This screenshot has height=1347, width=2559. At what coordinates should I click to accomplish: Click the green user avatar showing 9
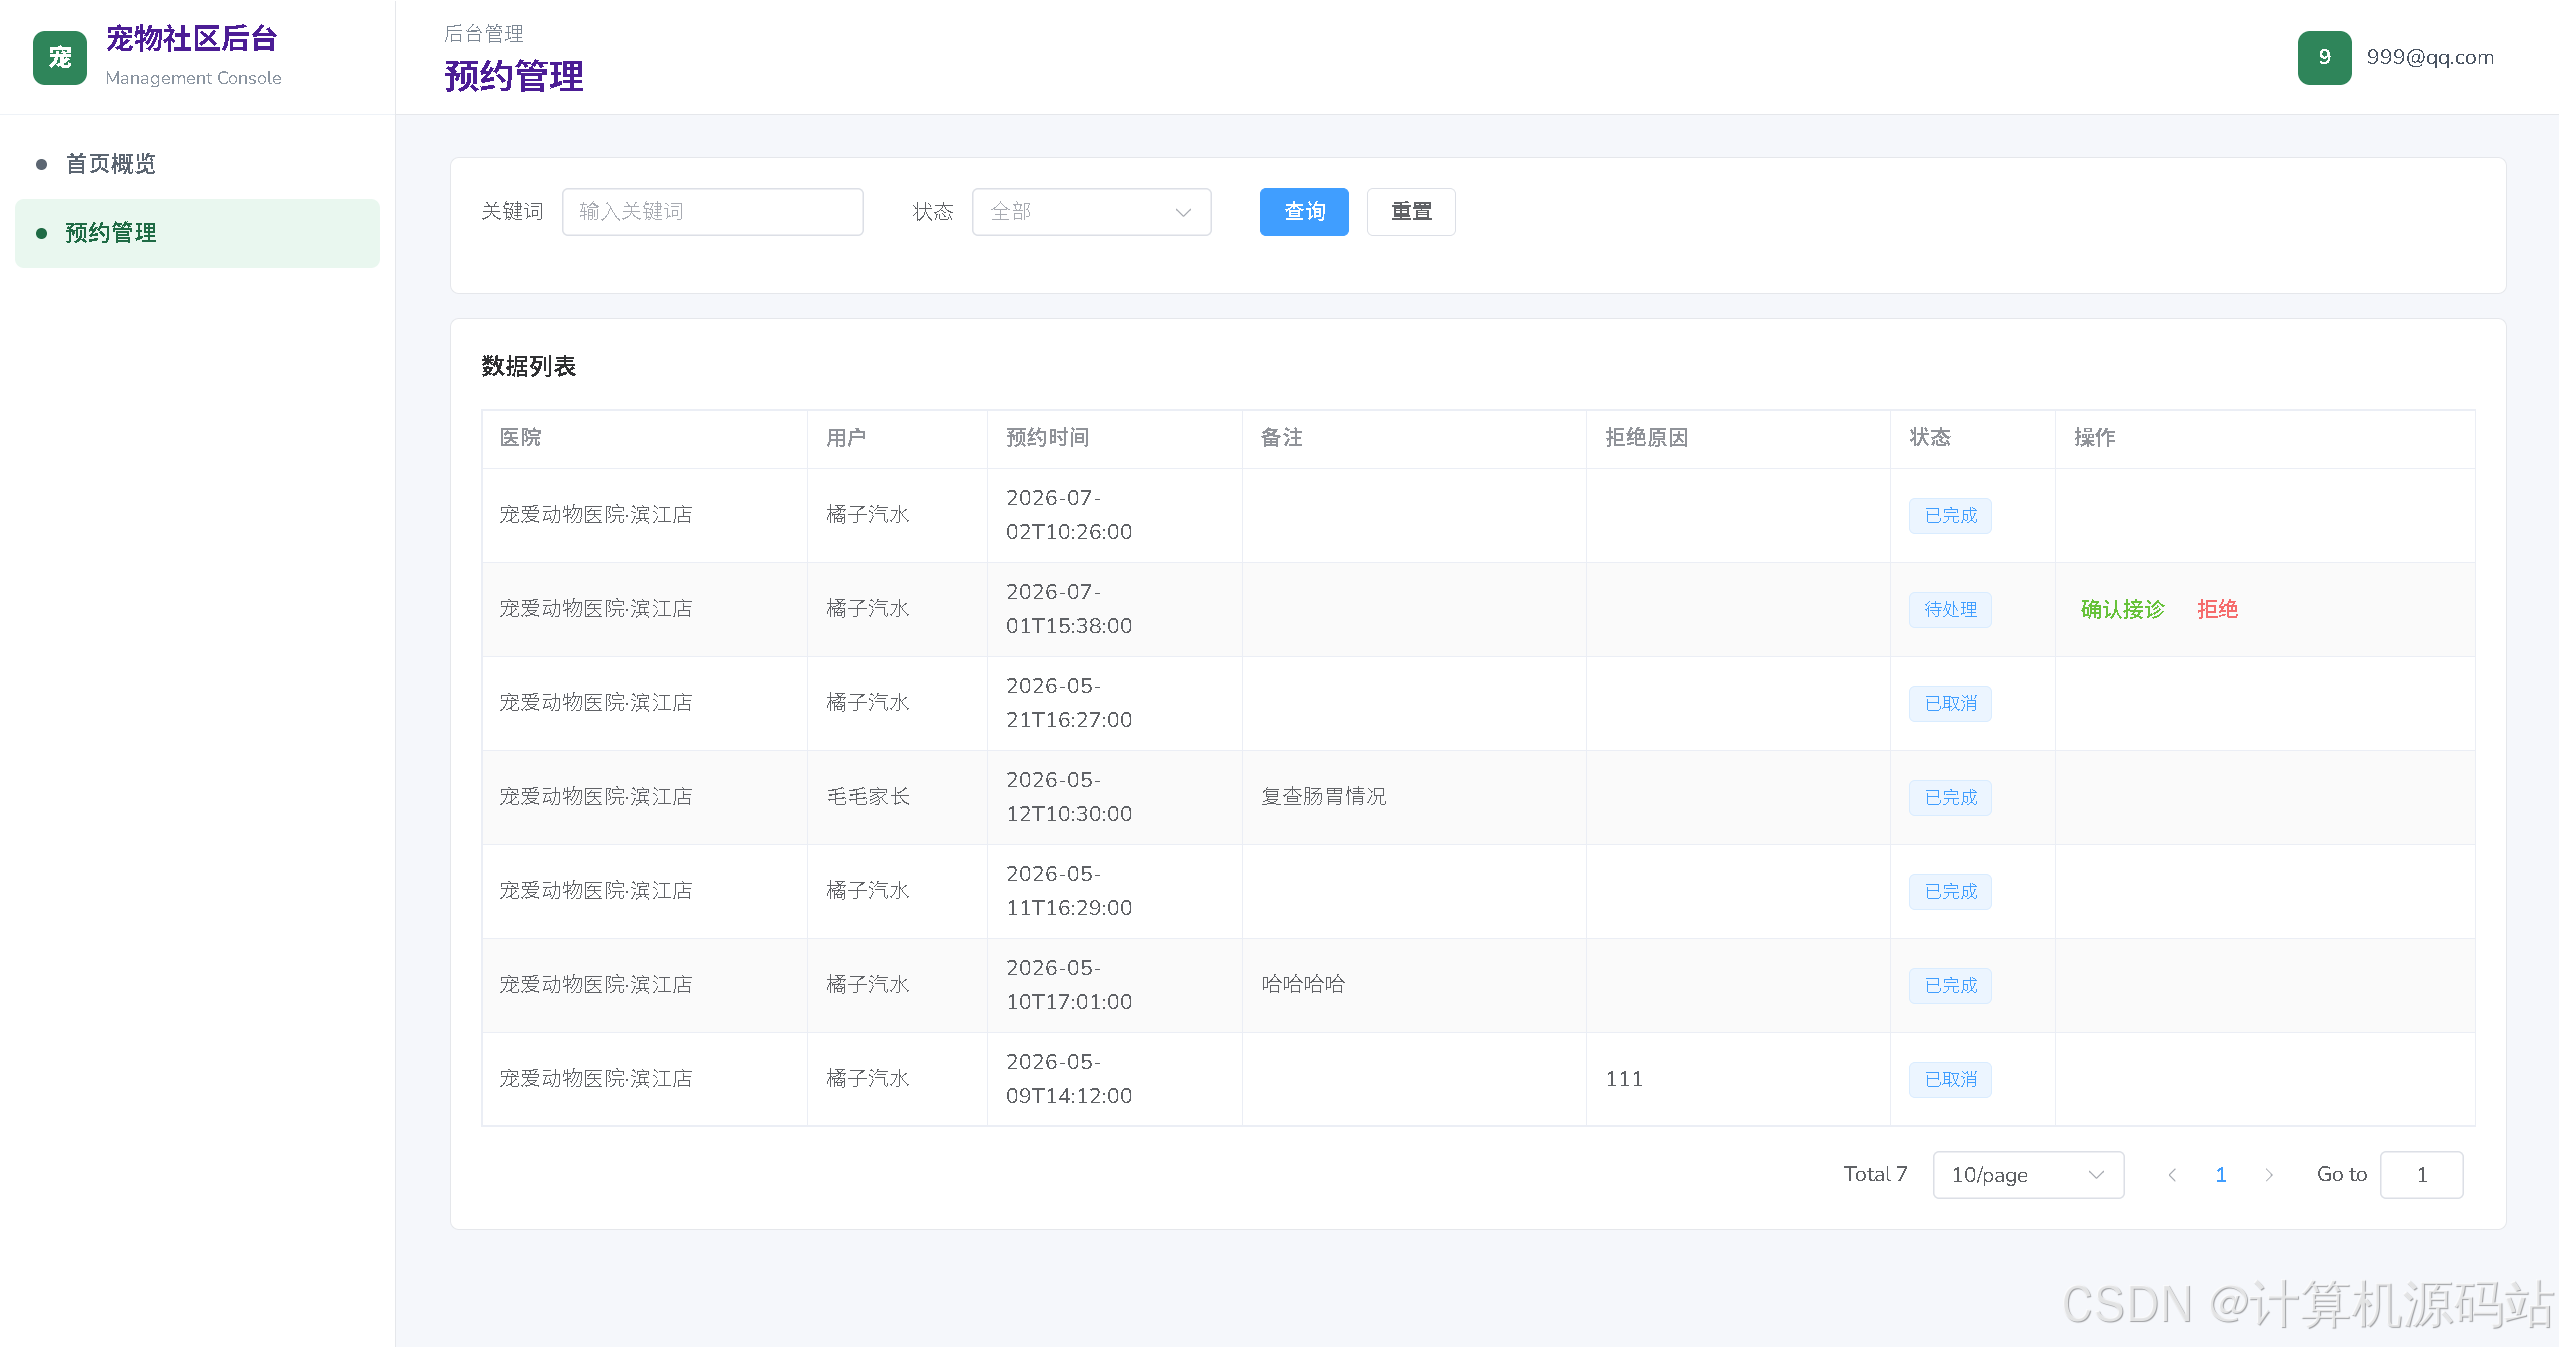2324,58
